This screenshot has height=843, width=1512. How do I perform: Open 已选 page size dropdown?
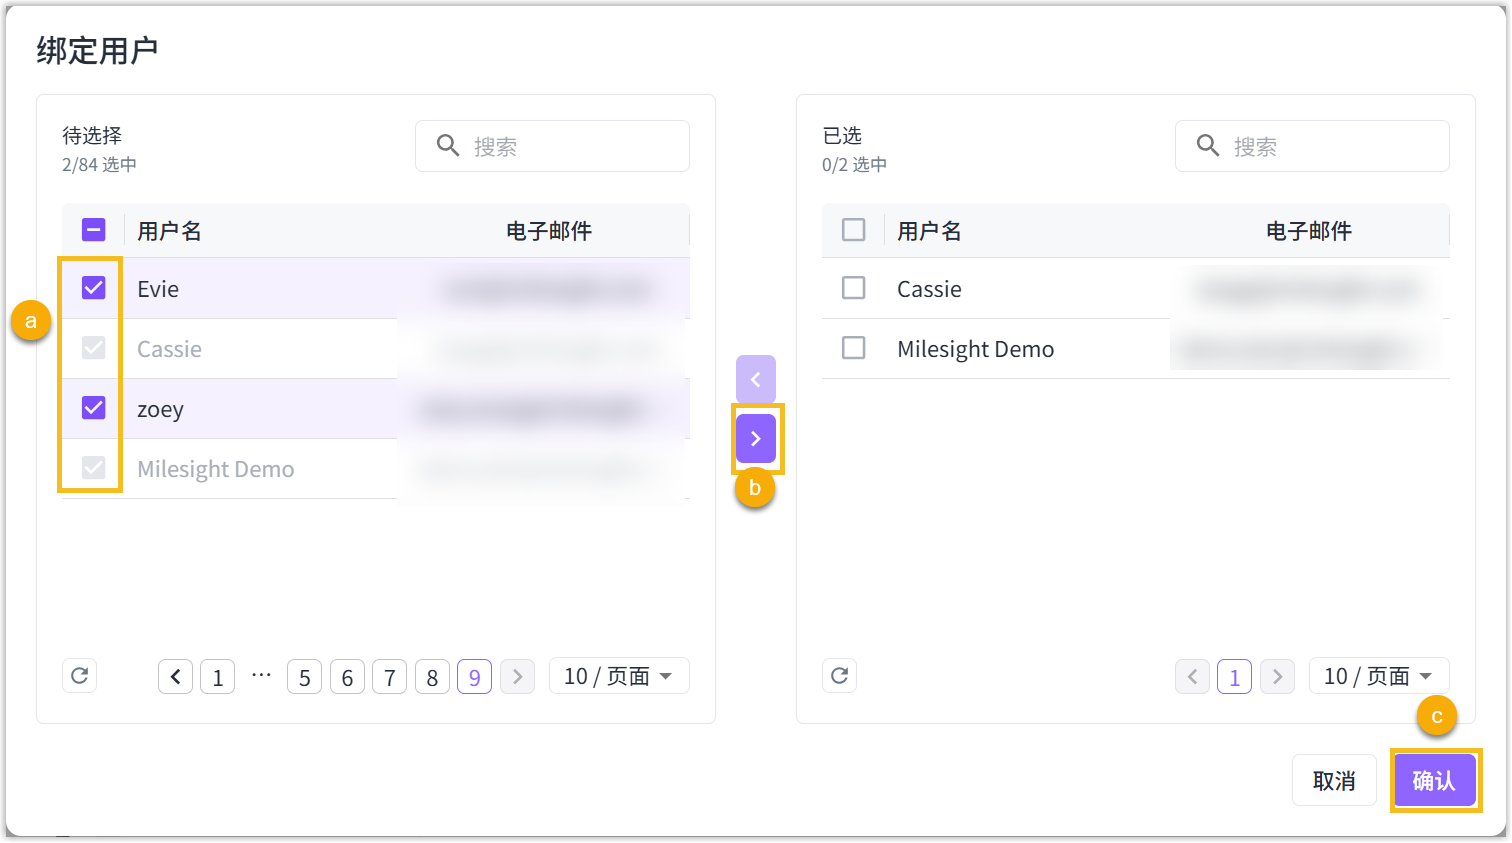tap(1378, 676)
